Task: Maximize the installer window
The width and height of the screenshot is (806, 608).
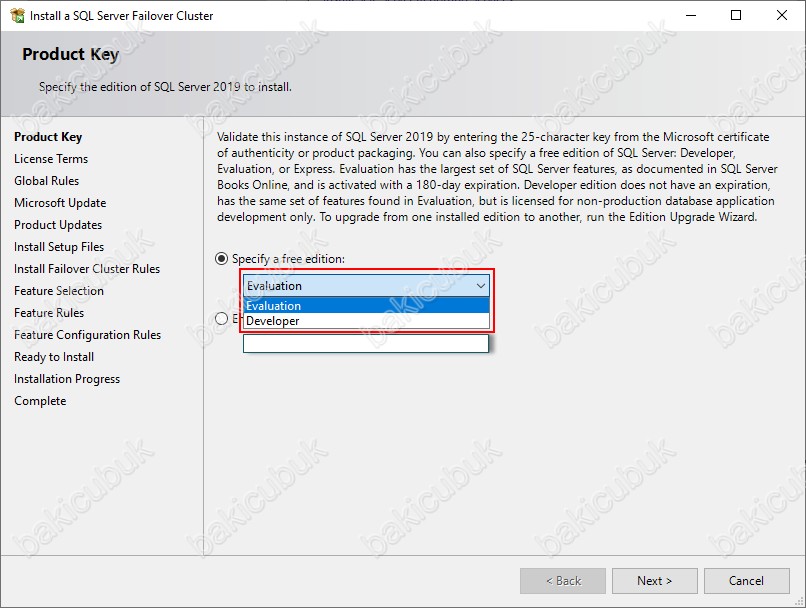Action: (736, 15)
